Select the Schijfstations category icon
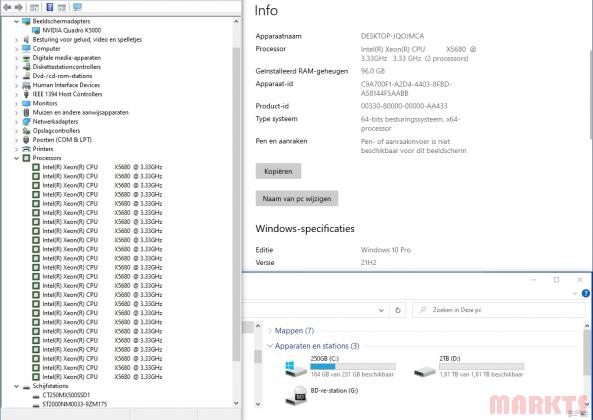 click(x=26, y=386)
